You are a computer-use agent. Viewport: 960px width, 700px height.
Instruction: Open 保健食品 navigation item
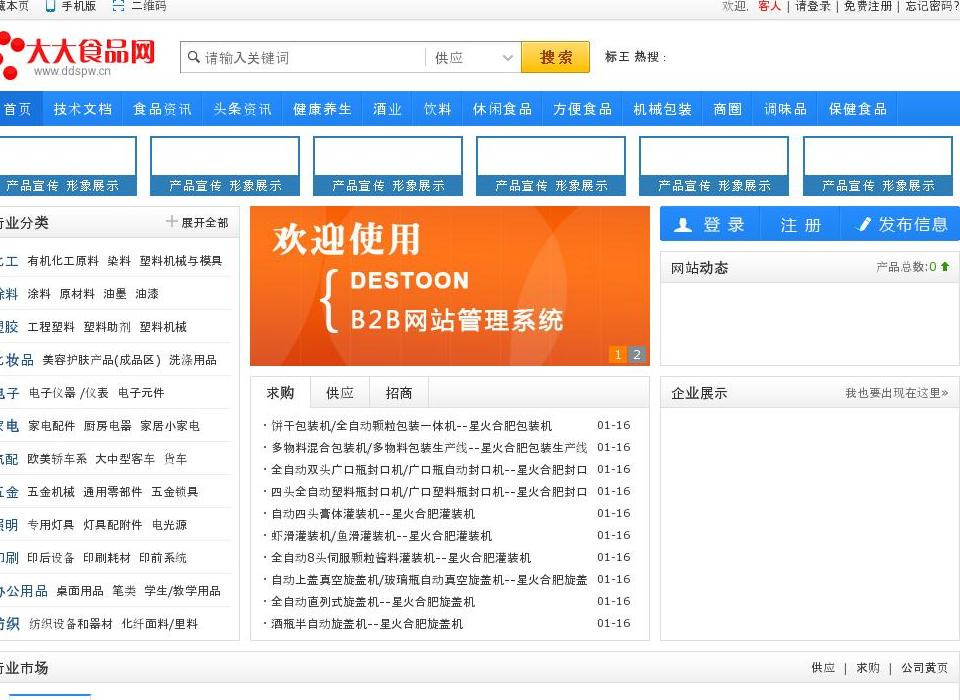pos(858,109)
